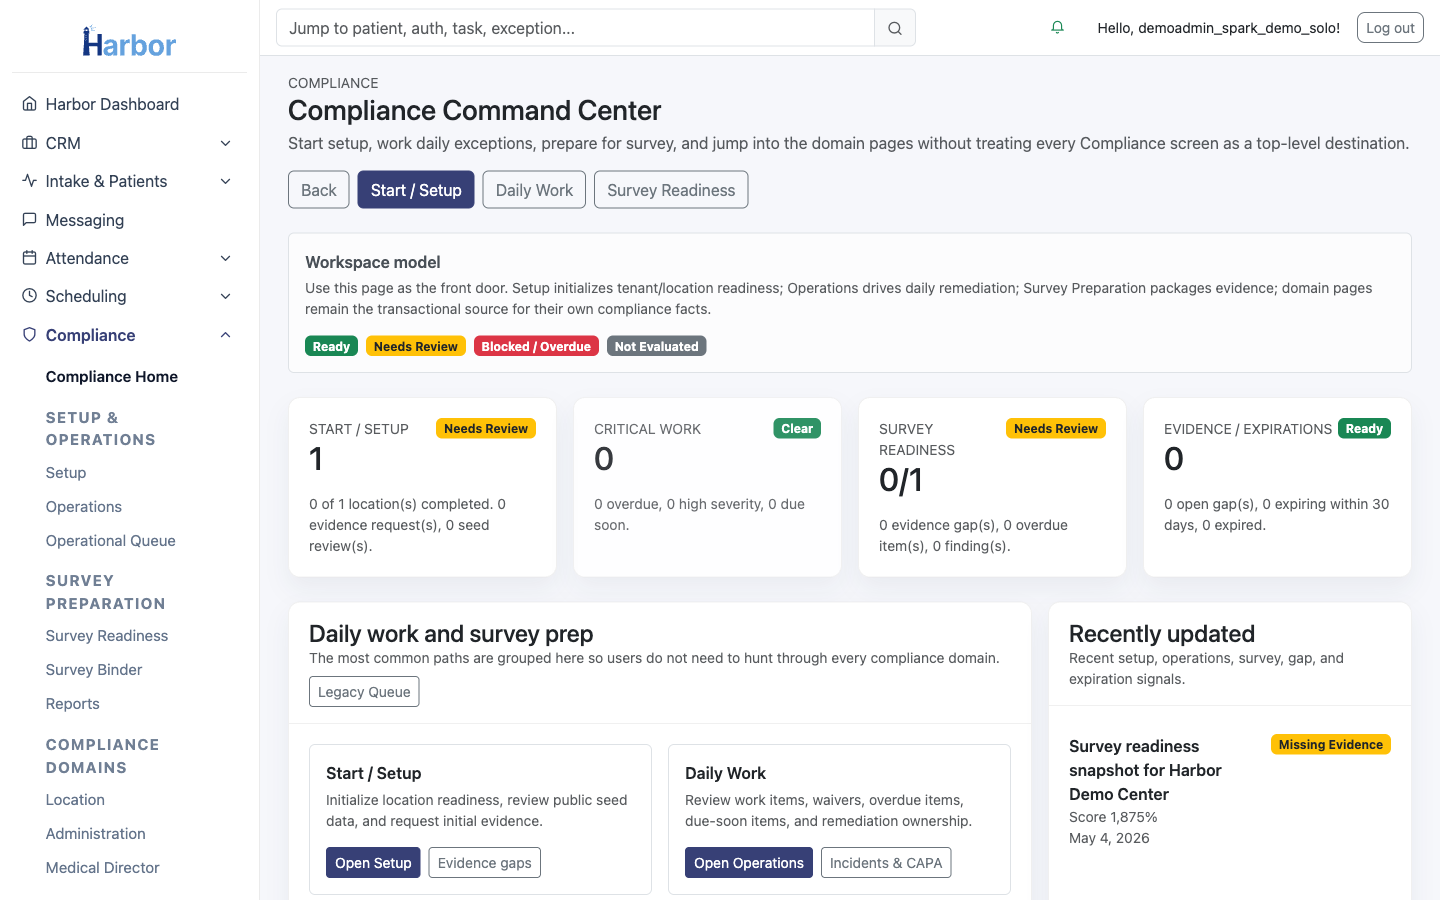Click the Legacy Queue button
1440x900 pixels.
364,692
